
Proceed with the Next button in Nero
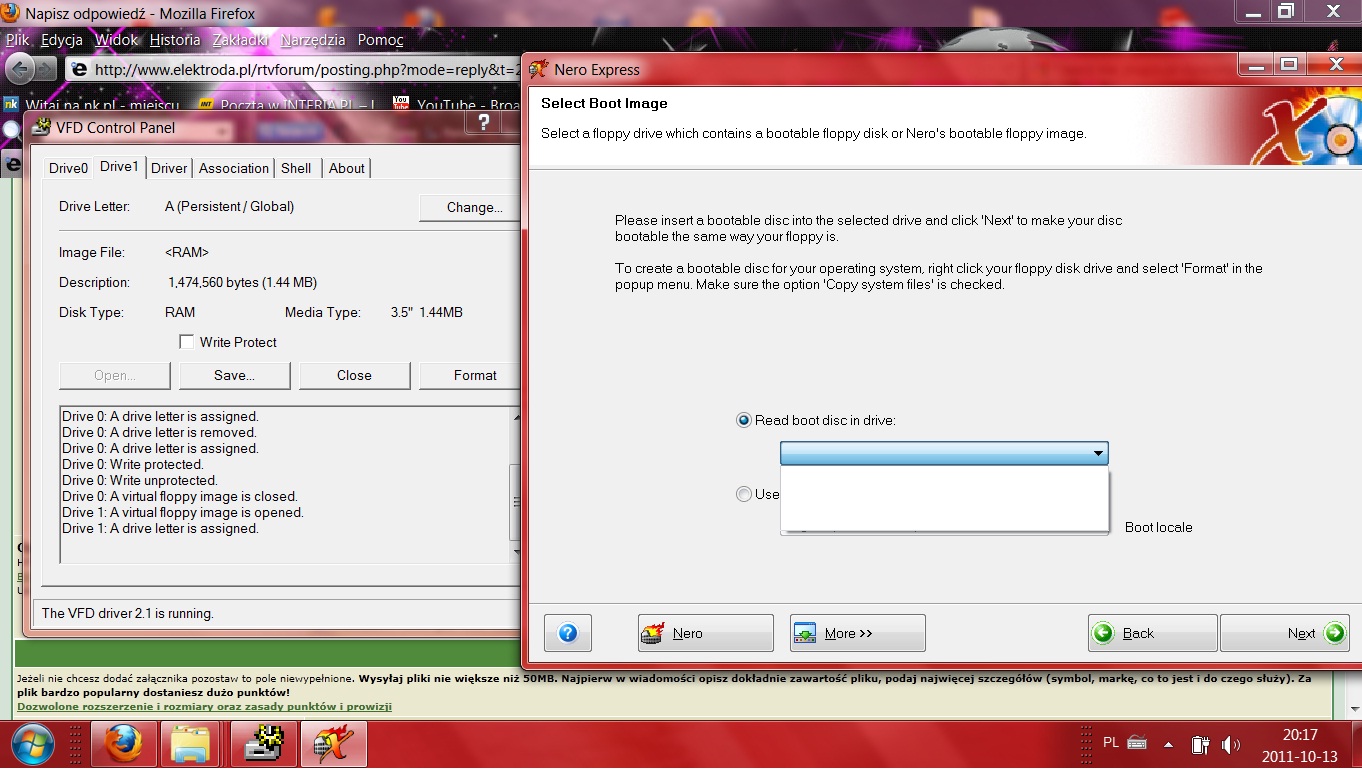(1285, 633)
